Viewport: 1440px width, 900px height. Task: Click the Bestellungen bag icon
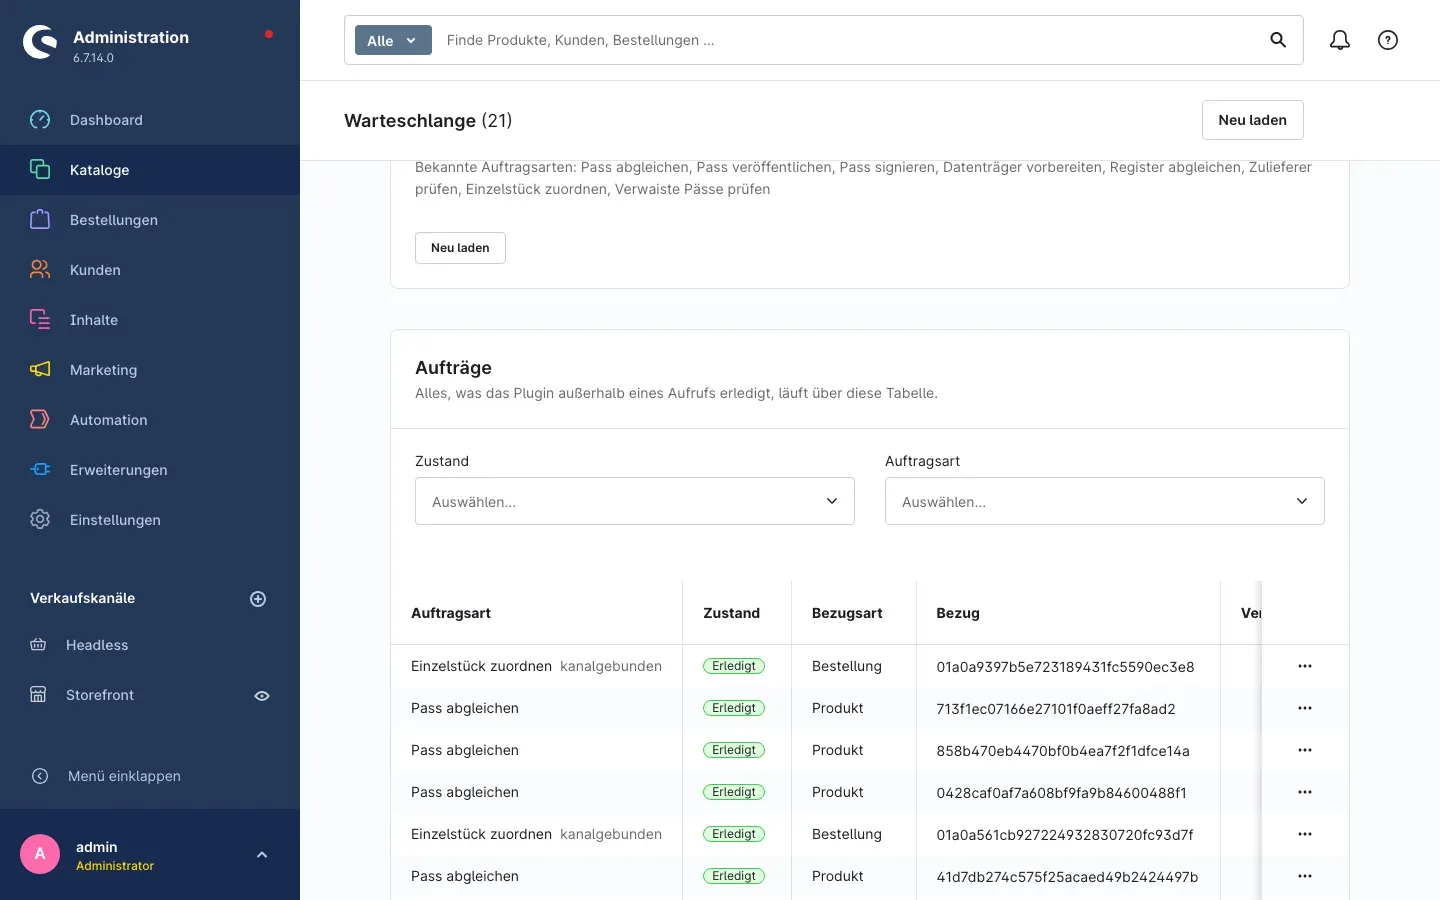pyautogui.click(x=40, y=220)
